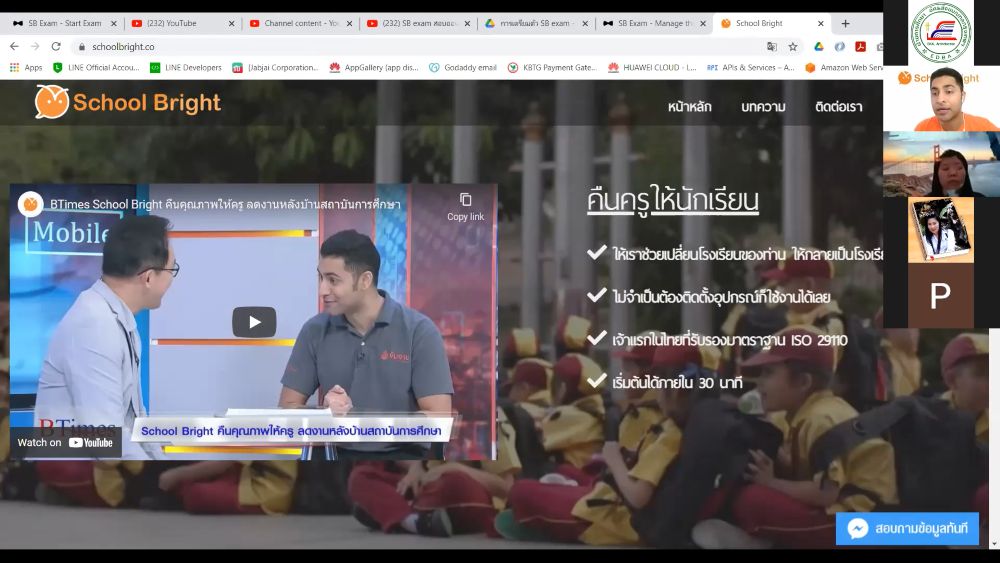Open KBTG Payment Gateway bookmark
This screenshot has width=1000, height=563.
pos(552,68)
